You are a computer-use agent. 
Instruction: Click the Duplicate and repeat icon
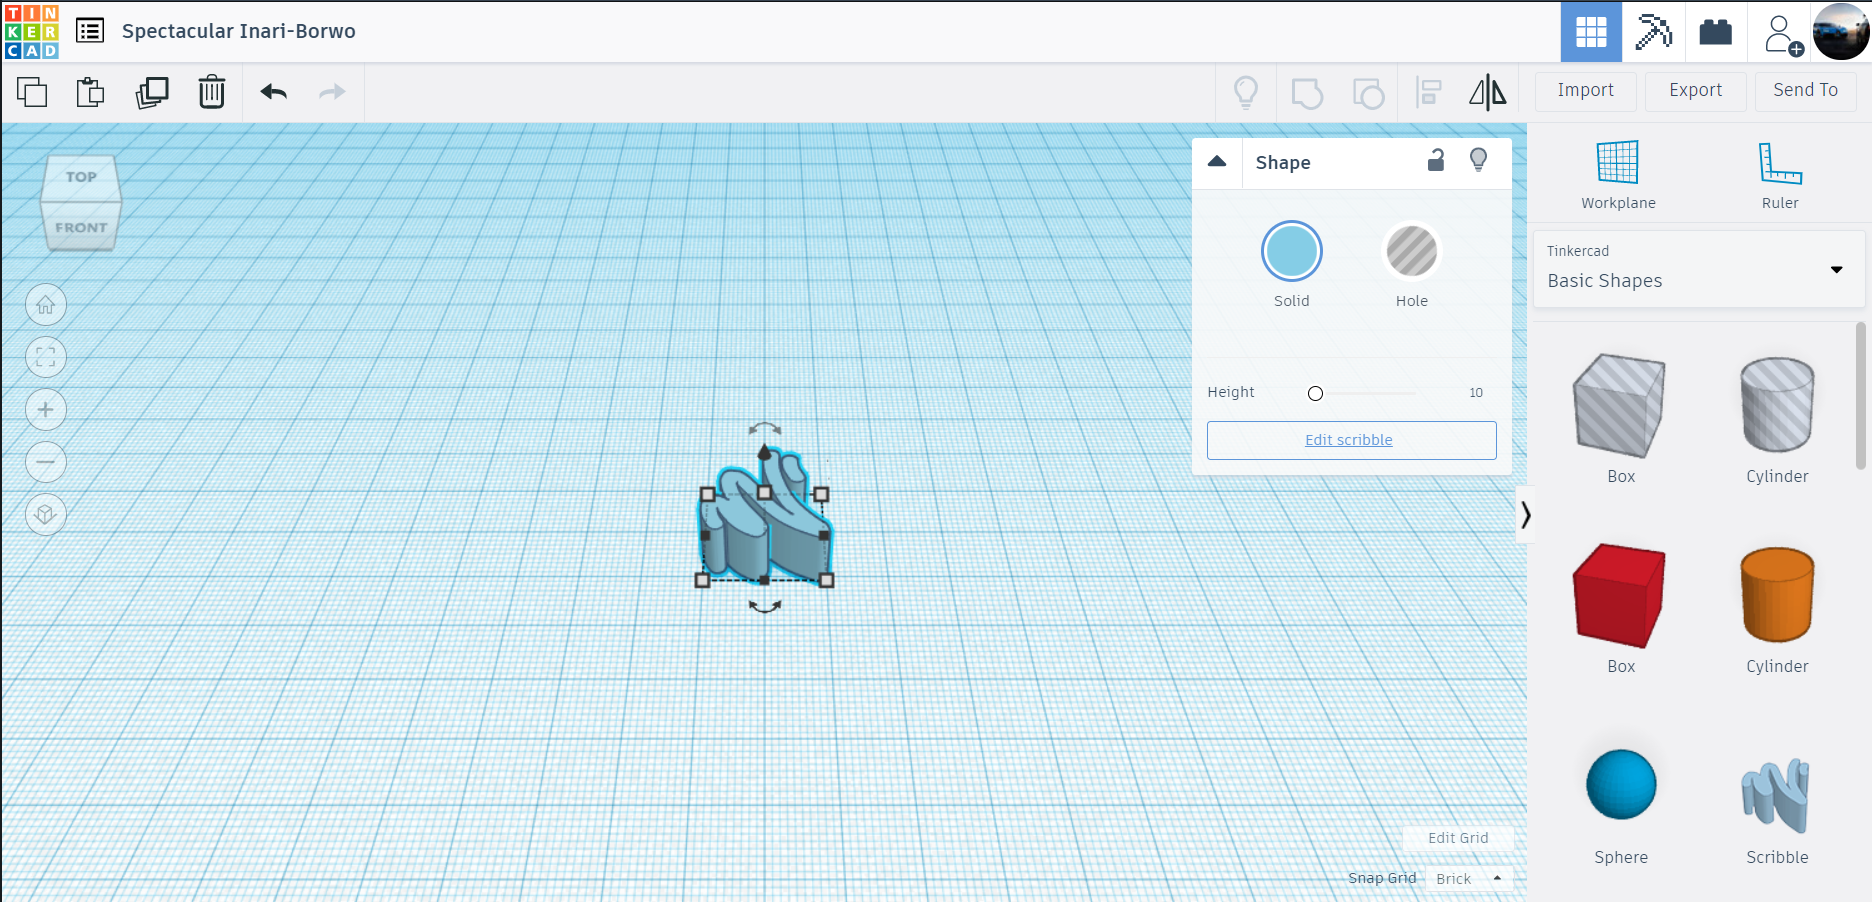[x=152, y=92]
